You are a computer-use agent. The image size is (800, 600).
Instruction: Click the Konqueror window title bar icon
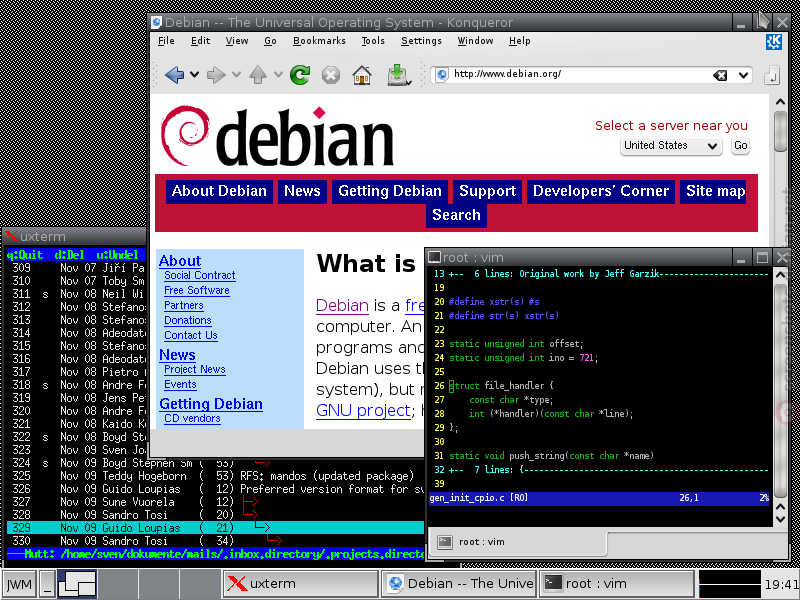(157, 22)
